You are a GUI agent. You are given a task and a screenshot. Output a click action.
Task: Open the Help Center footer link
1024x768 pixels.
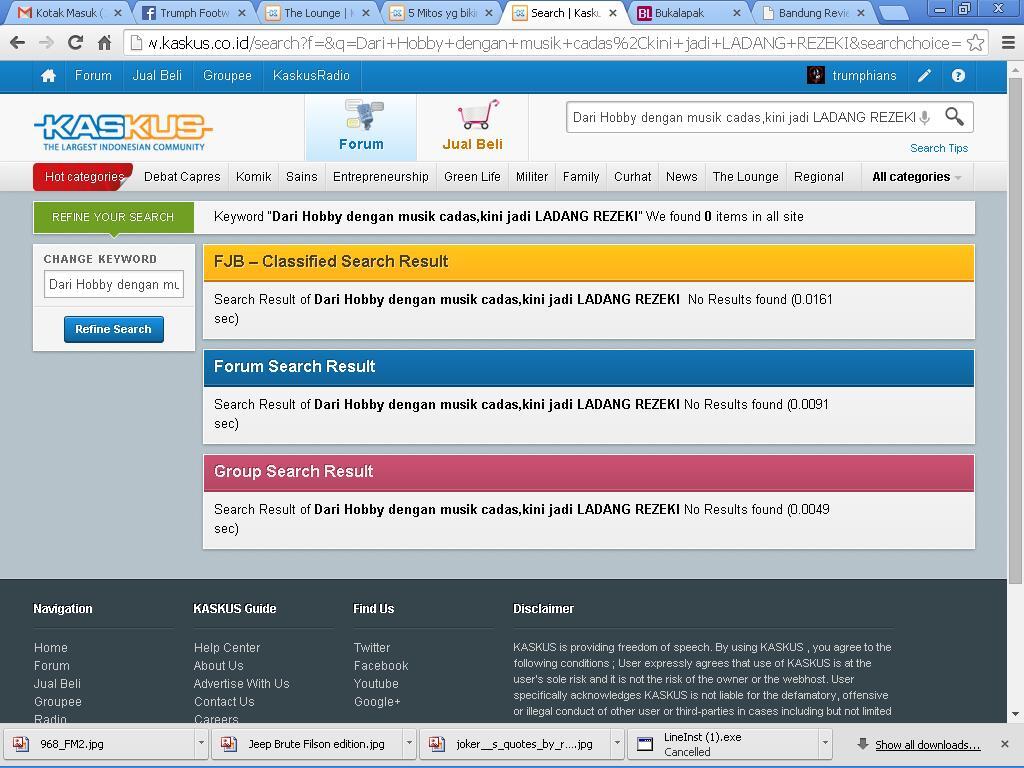click(x=227, y=648)
